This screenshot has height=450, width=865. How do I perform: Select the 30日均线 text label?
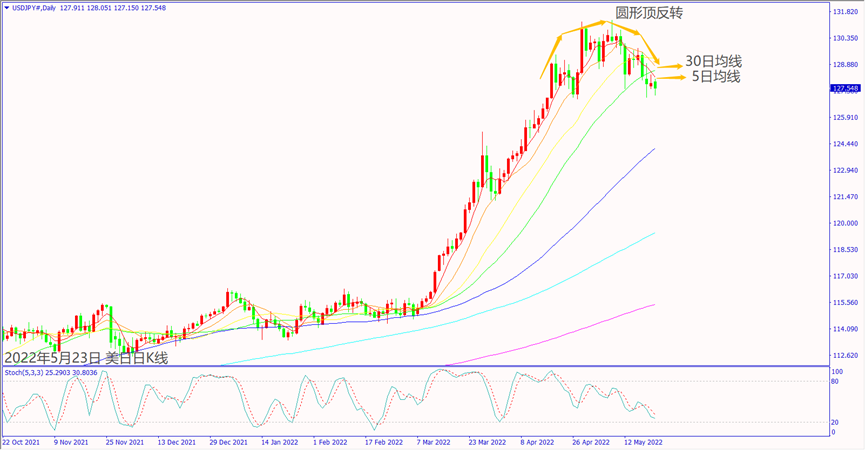[713, 62]
